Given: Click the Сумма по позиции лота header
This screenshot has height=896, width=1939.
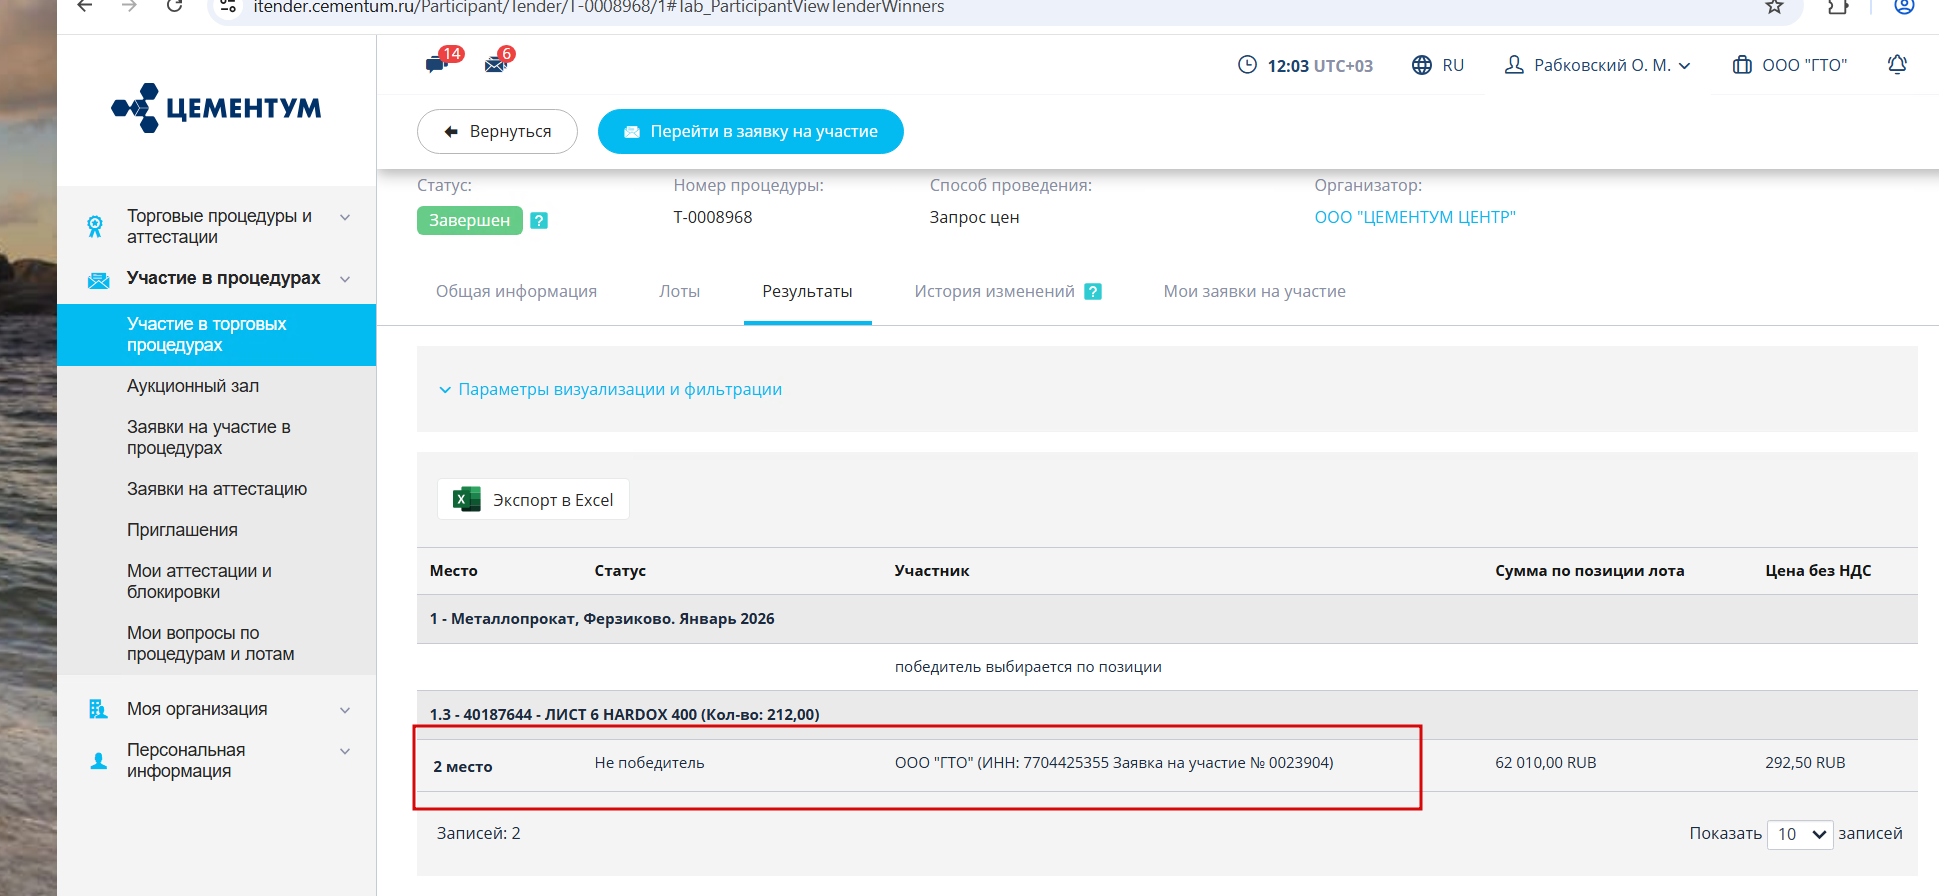Looking at the screenshot, I should [x=1589, y=570].
